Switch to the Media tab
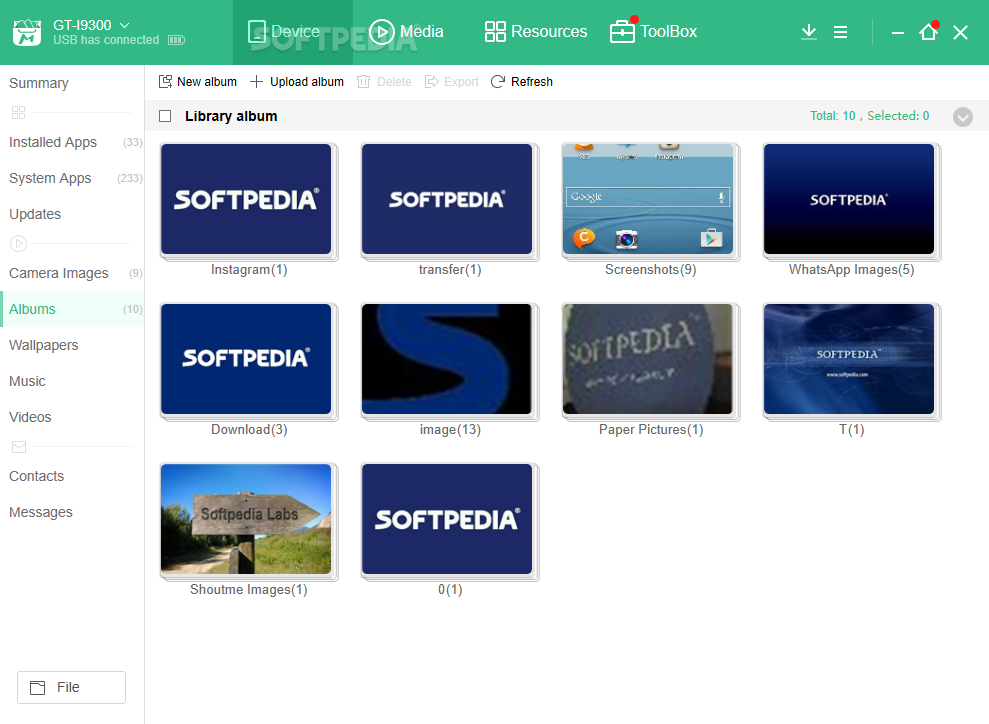 [406, 32]
